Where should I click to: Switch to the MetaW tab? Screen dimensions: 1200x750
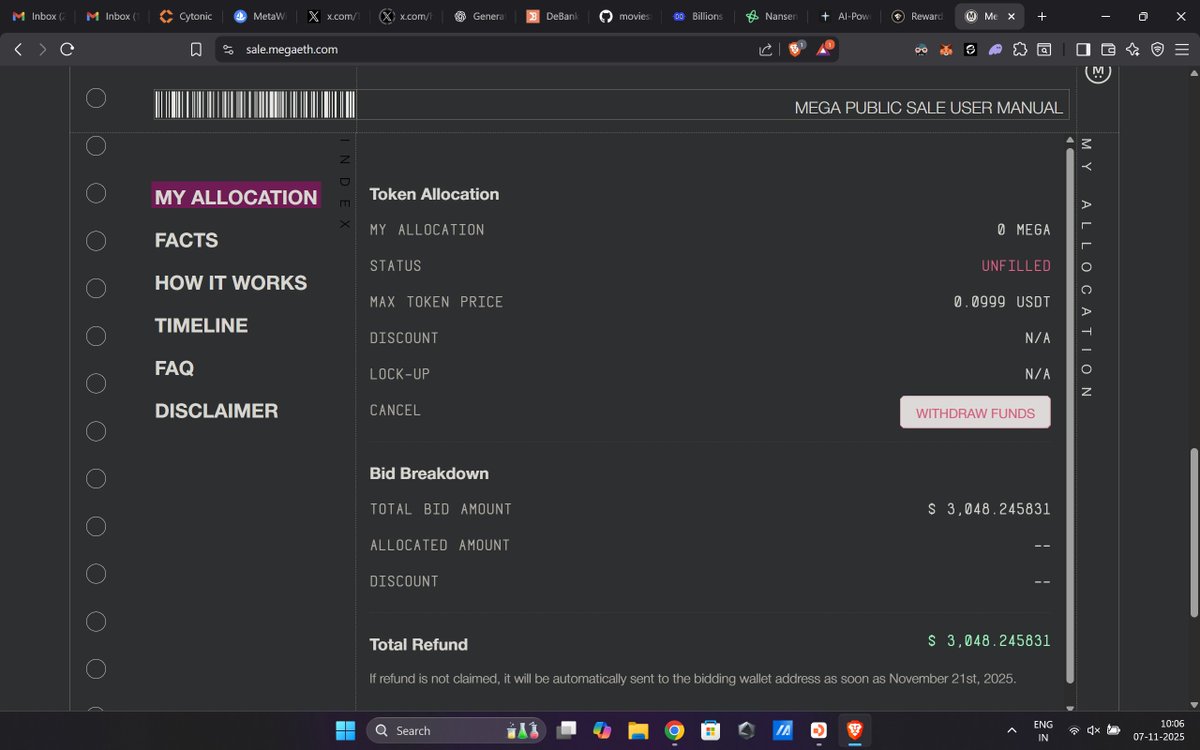(x=259, y=16)
